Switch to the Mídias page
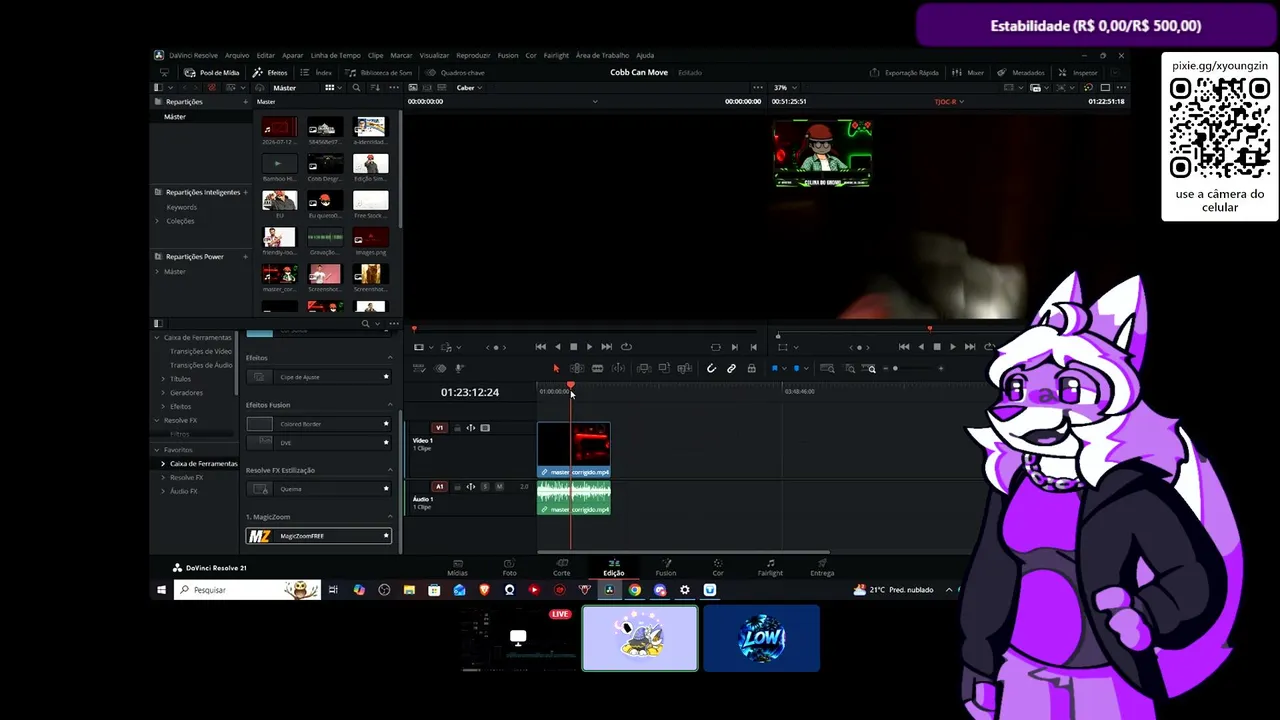Viewport: 1280px width, 720px height. coord(457,567)
